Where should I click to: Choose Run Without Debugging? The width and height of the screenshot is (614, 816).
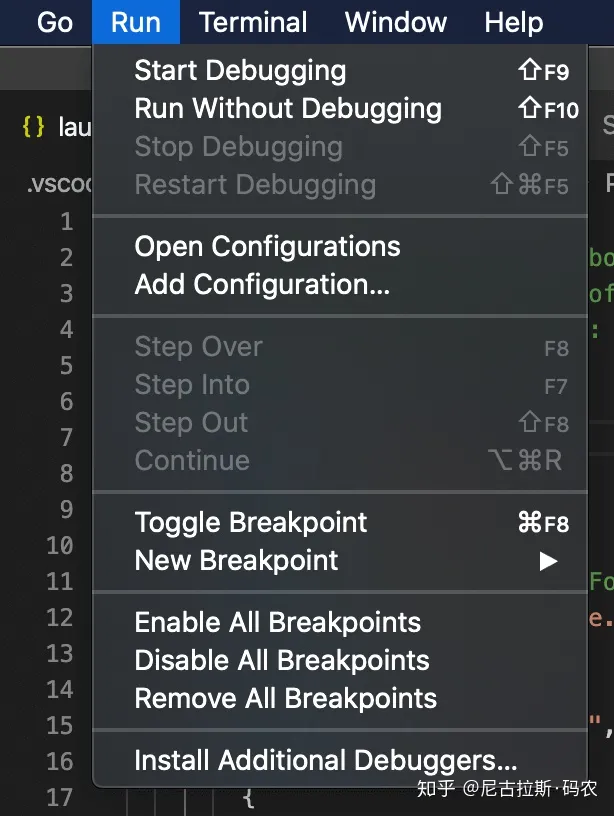(288, 108)
